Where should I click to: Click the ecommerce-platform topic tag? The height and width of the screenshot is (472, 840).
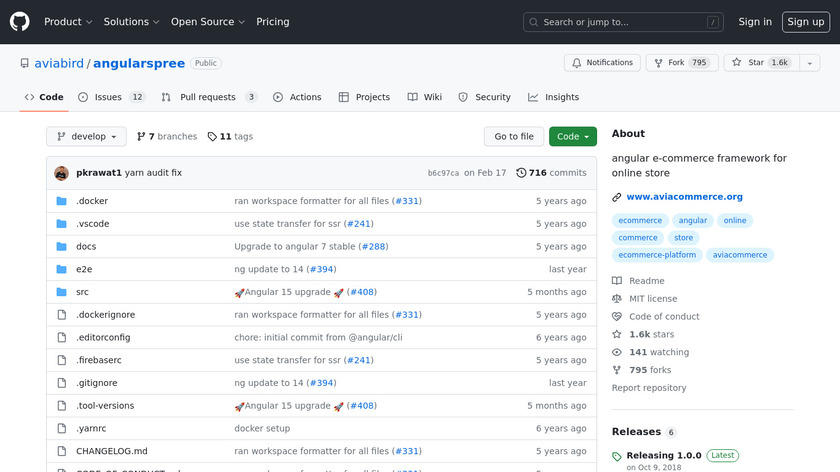pyautogui.click(x=657, y=255)
